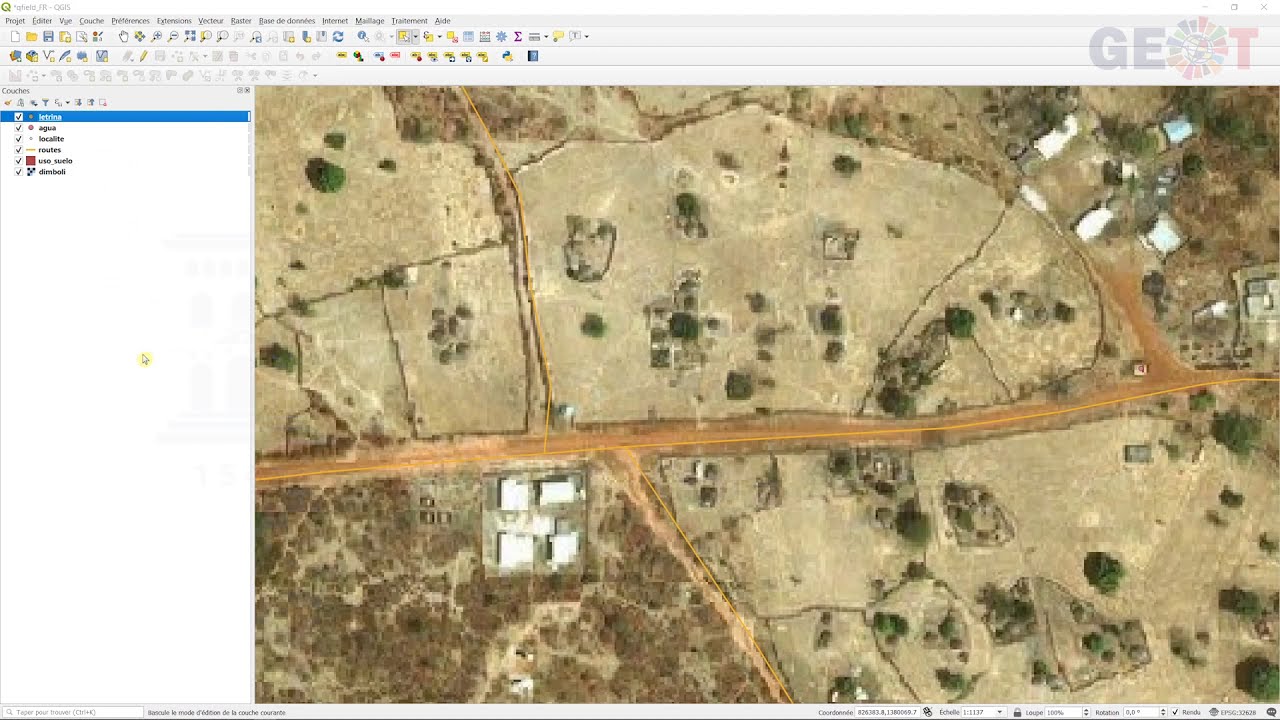Uncheck the letrina layer visibility
This screenshot has height=720, width=1280.
pyautogui.click(x=19, y=117)
